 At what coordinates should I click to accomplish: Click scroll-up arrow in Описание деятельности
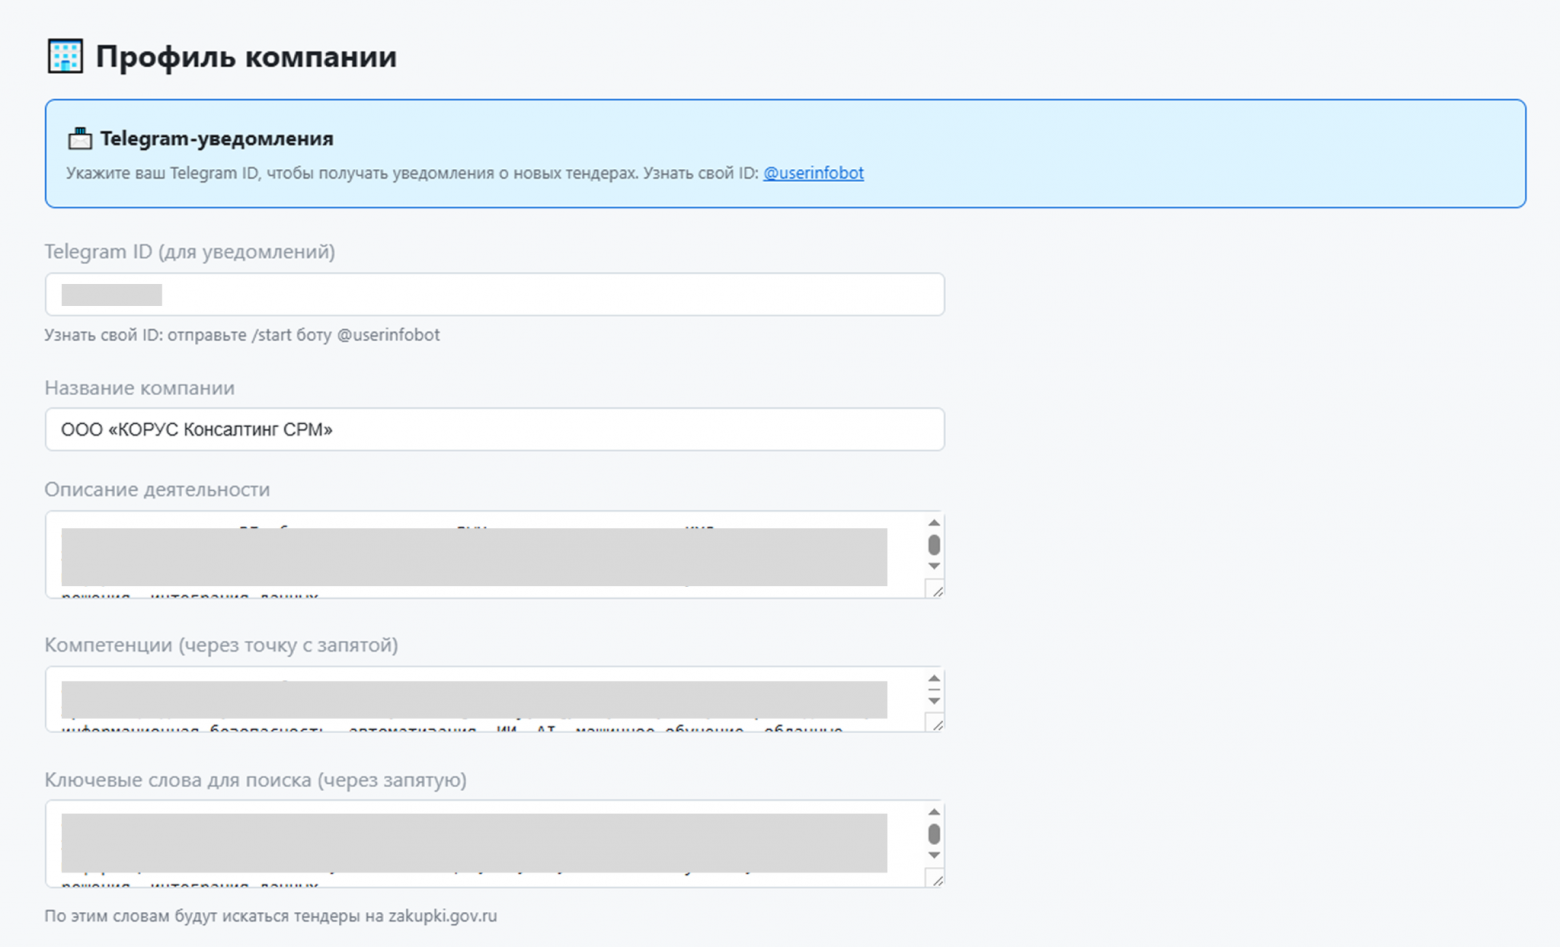[x=934, y=523]
